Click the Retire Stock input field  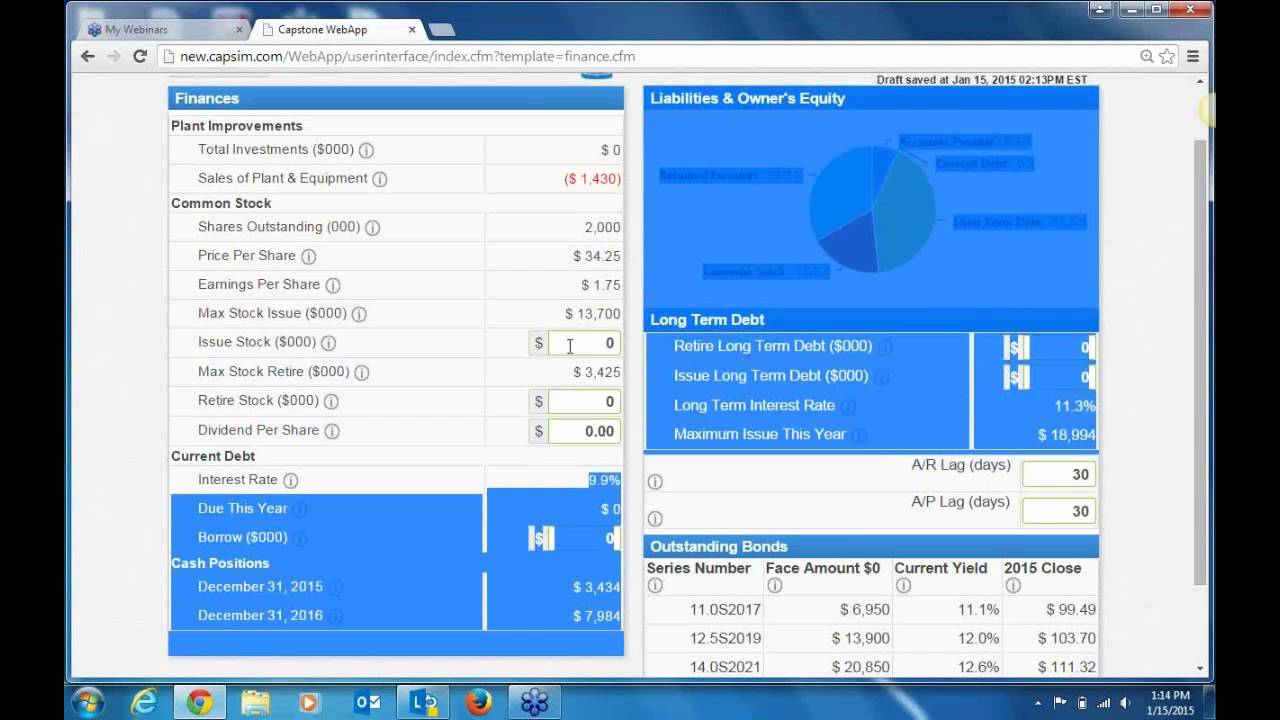tap(584, 402)
